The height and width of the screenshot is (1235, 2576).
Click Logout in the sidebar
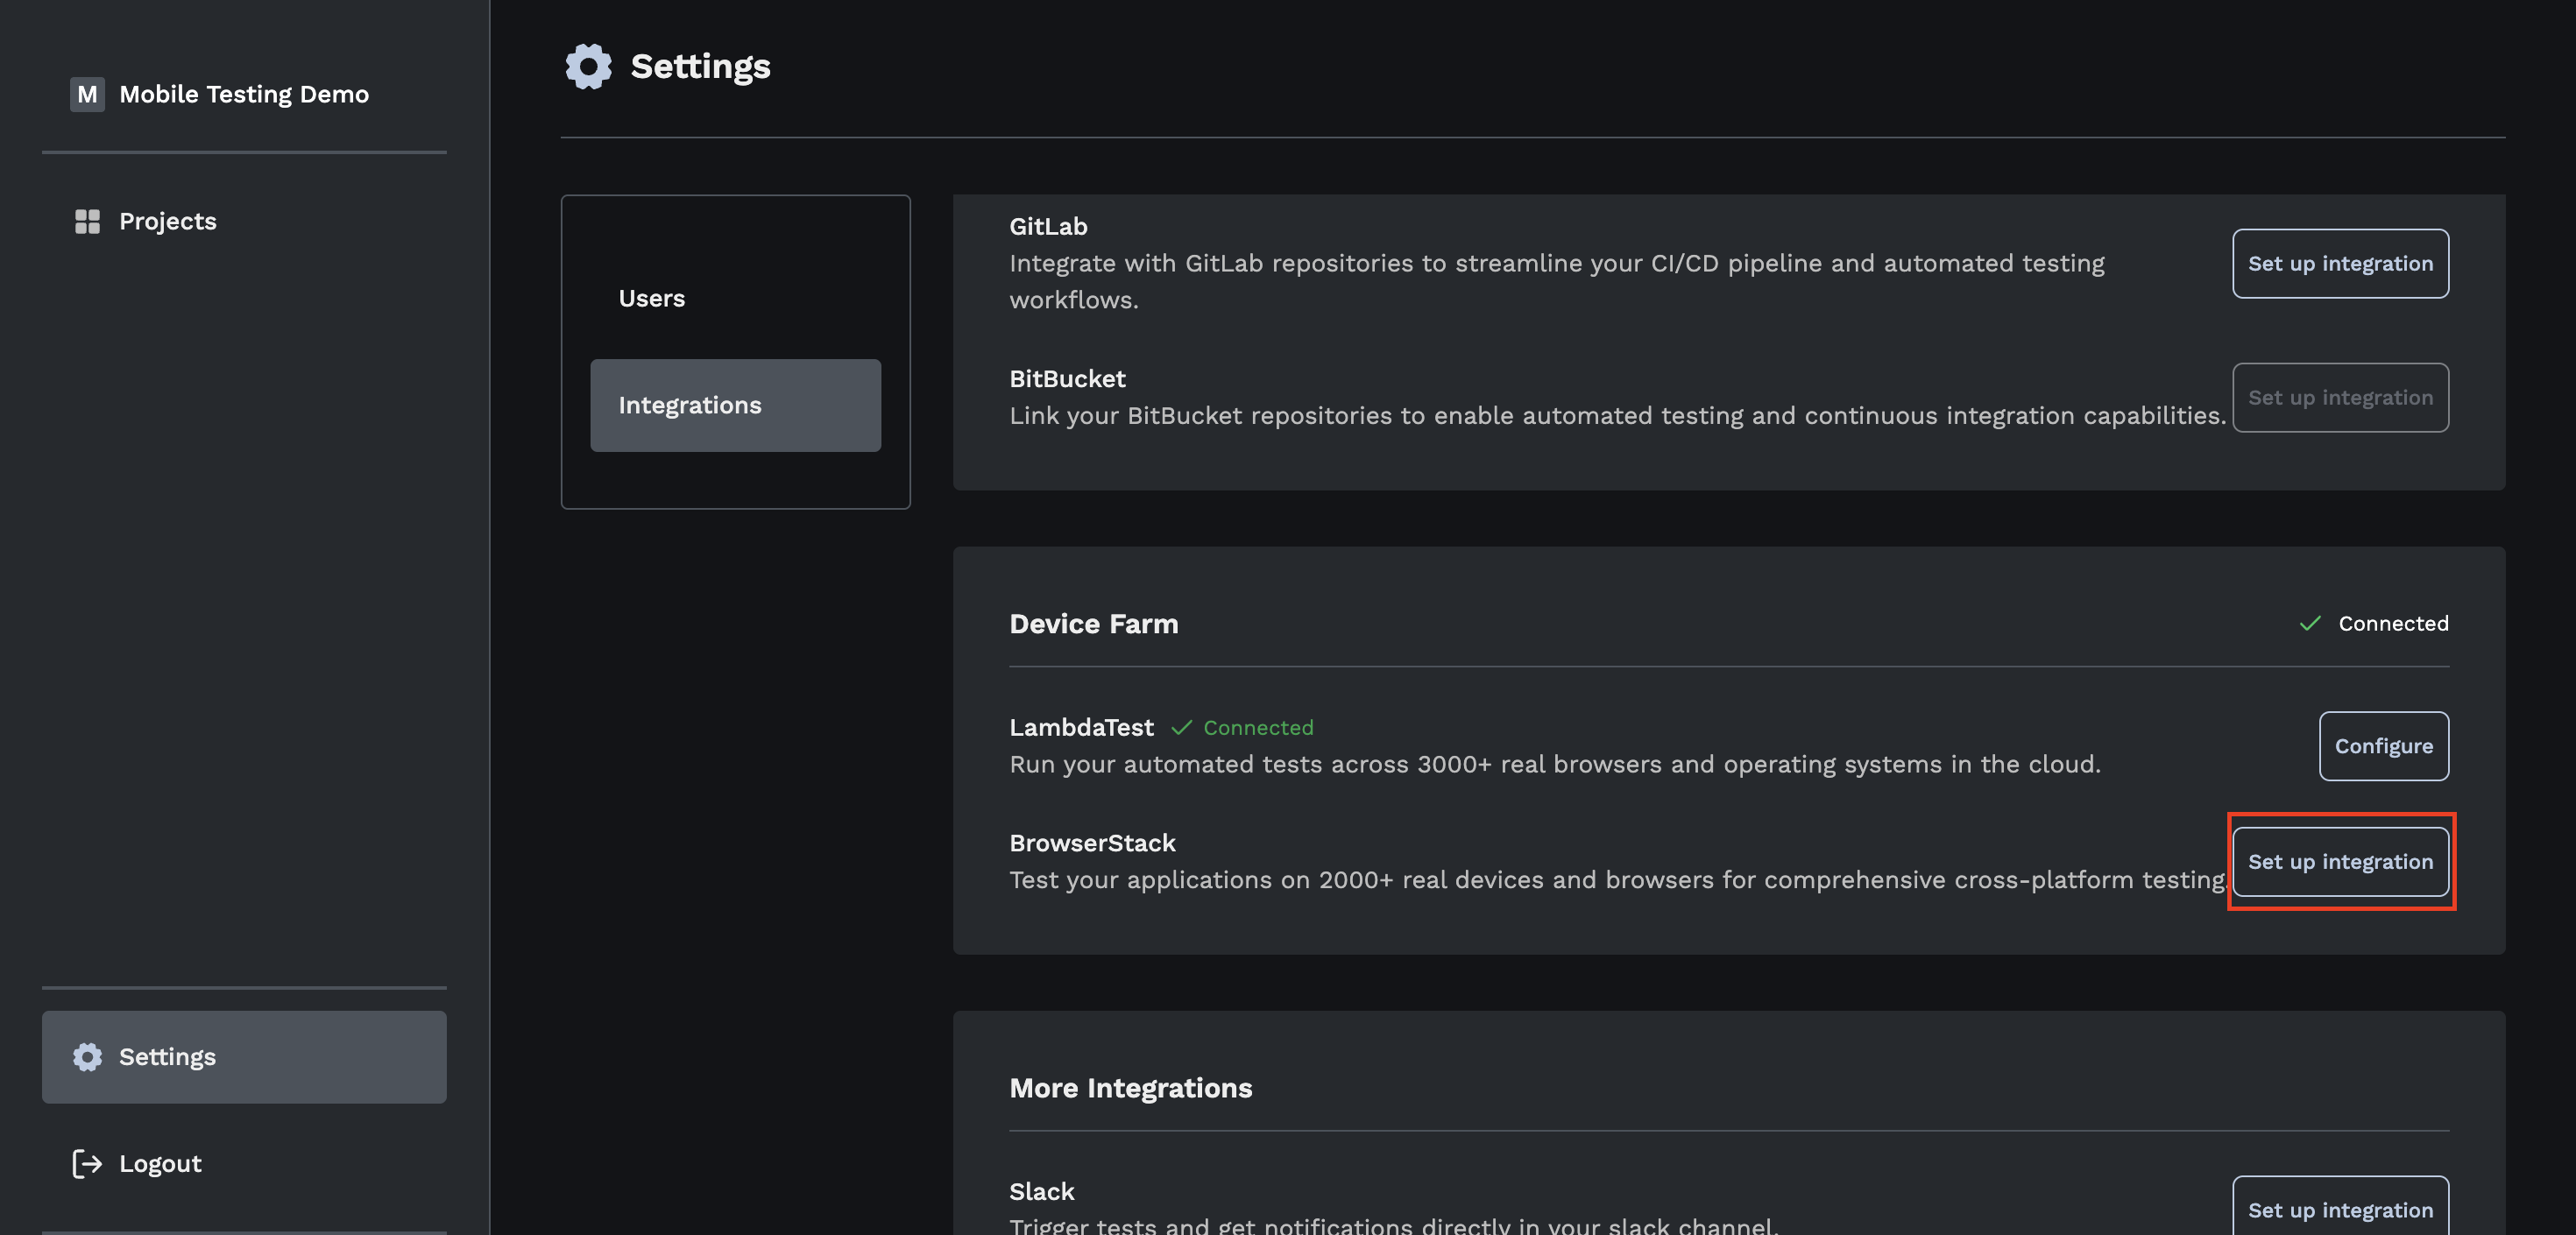160,1163
